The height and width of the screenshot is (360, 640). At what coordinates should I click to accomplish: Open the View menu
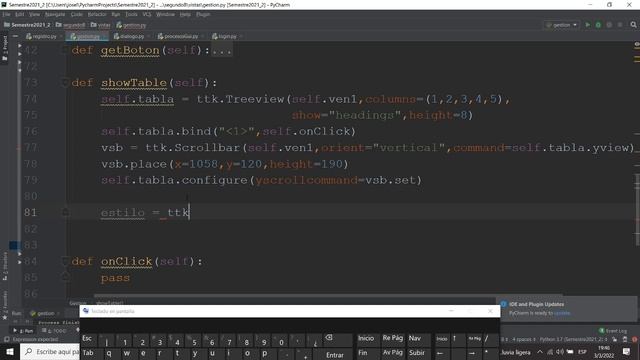[34, 14]
